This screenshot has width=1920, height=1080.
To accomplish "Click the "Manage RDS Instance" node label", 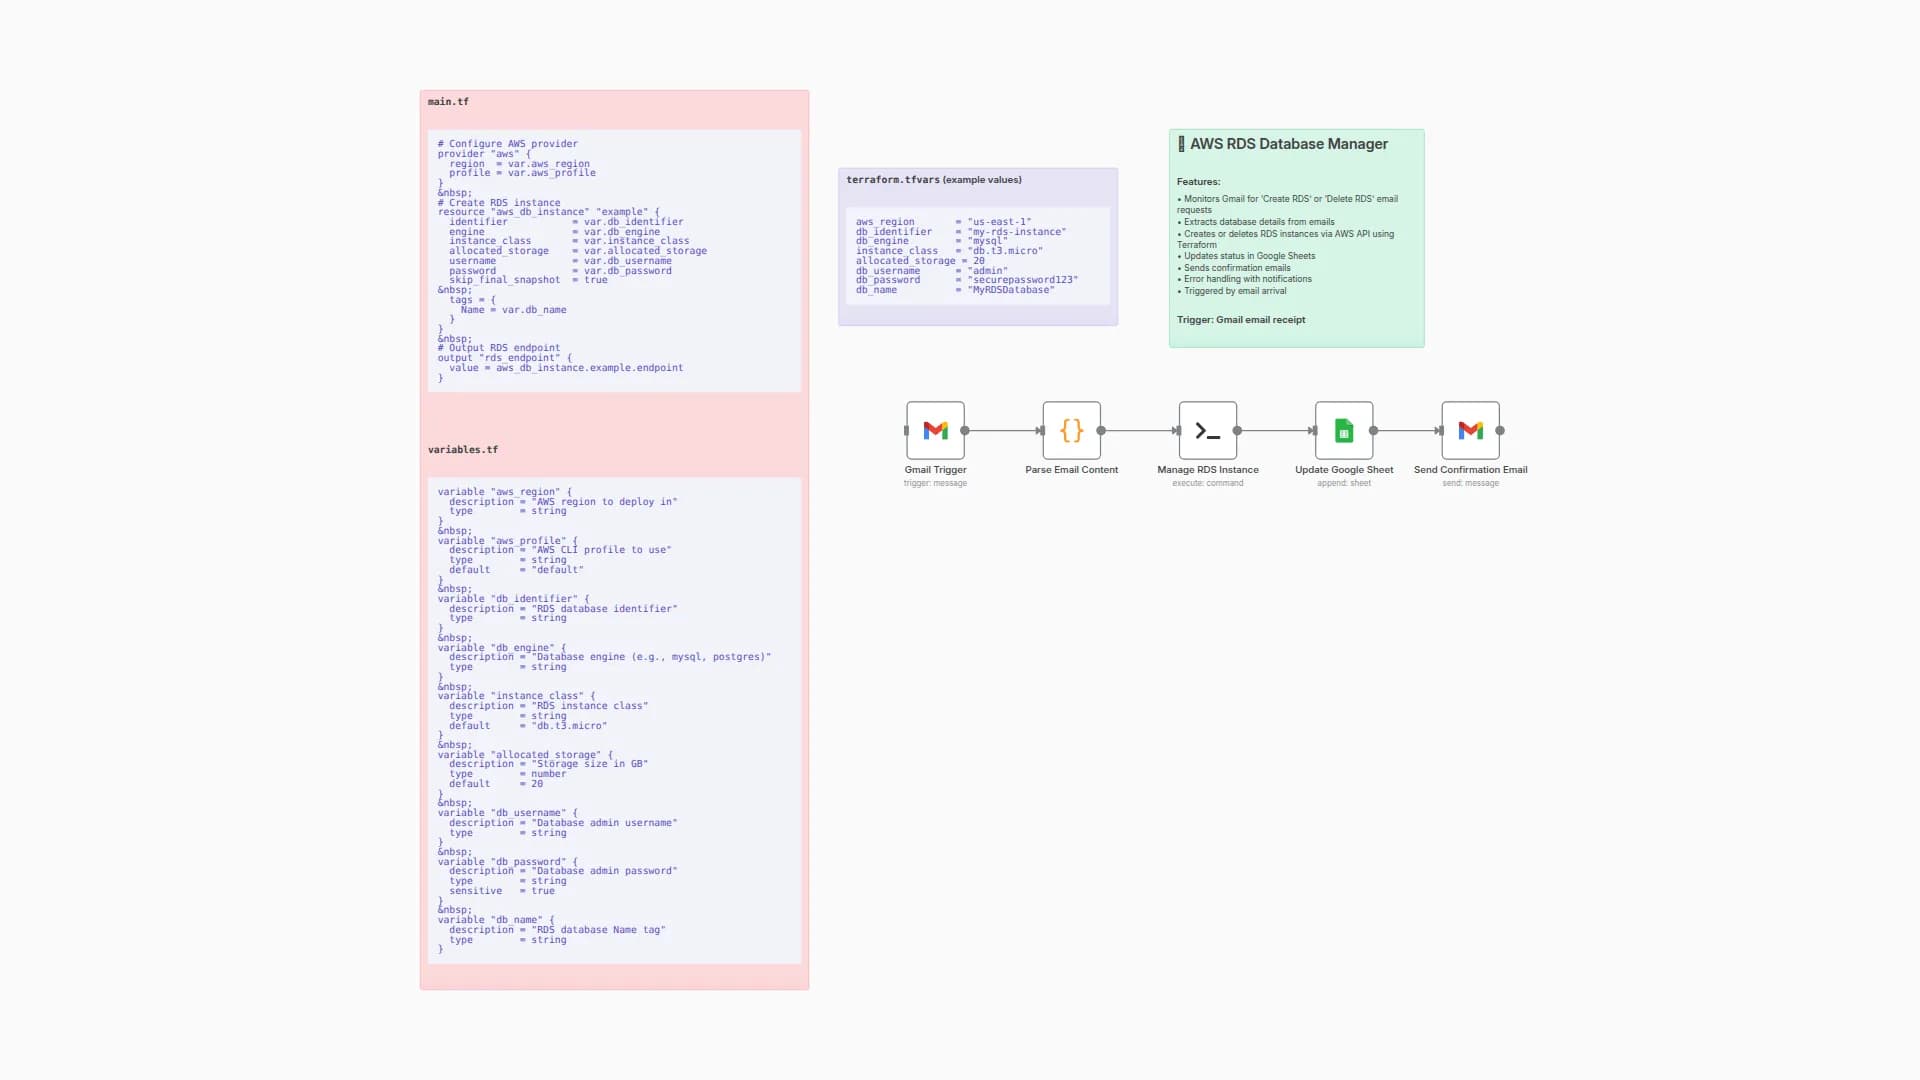I will tap(1208, 469).
